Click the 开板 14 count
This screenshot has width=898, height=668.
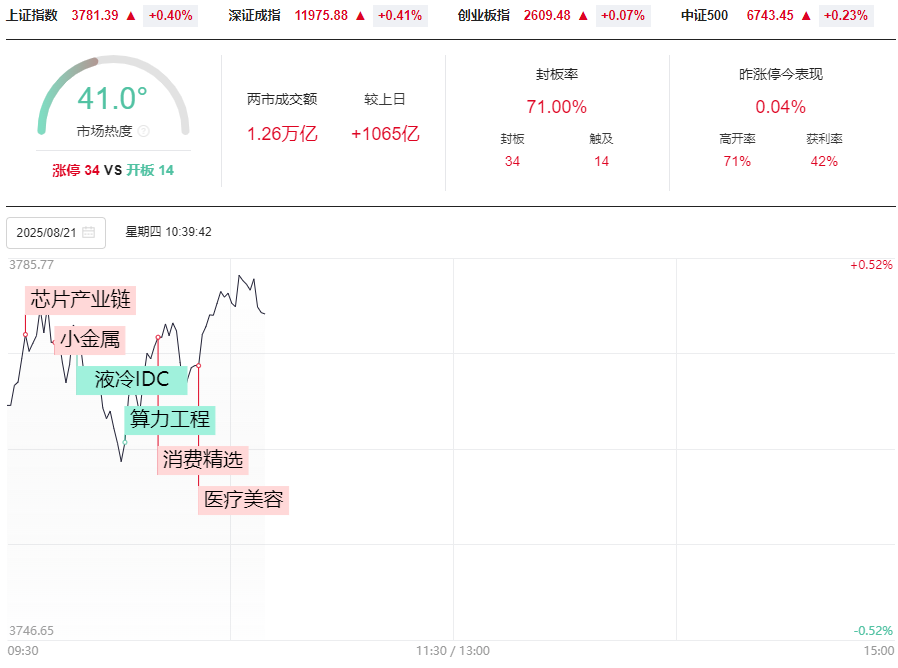pyautogui.click(x=150, y=170)
